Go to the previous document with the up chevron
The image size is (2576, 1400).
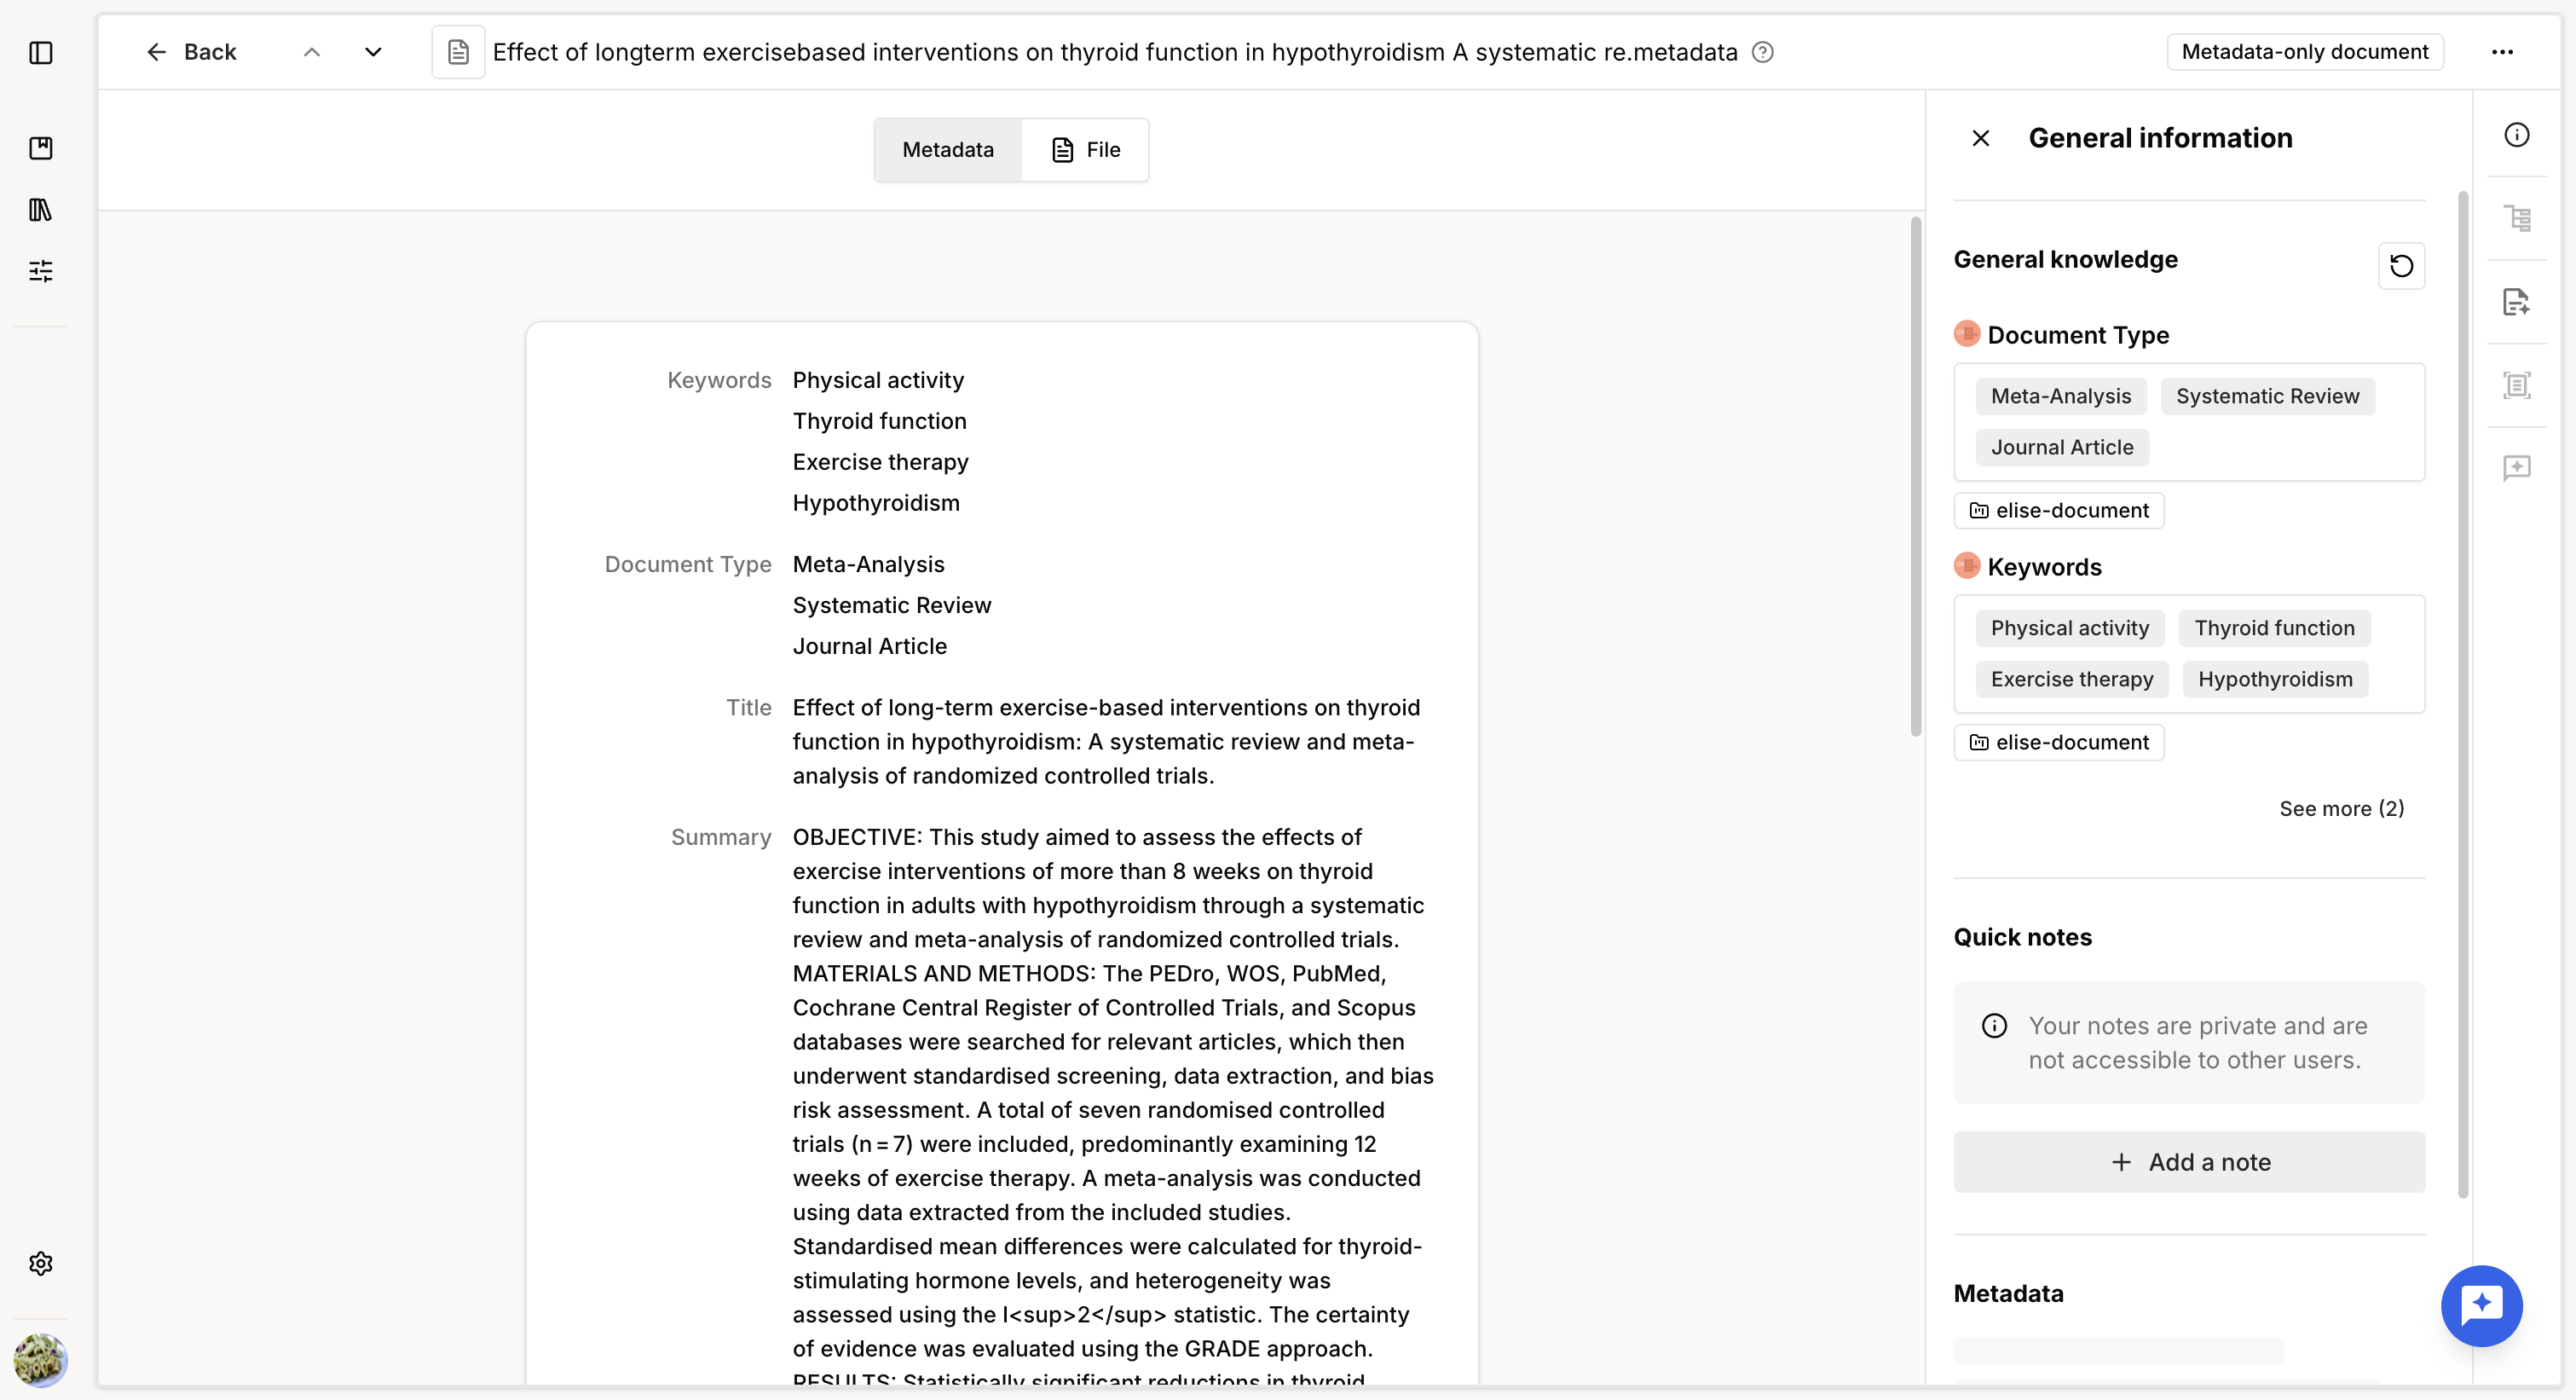[x=312, y=52]
